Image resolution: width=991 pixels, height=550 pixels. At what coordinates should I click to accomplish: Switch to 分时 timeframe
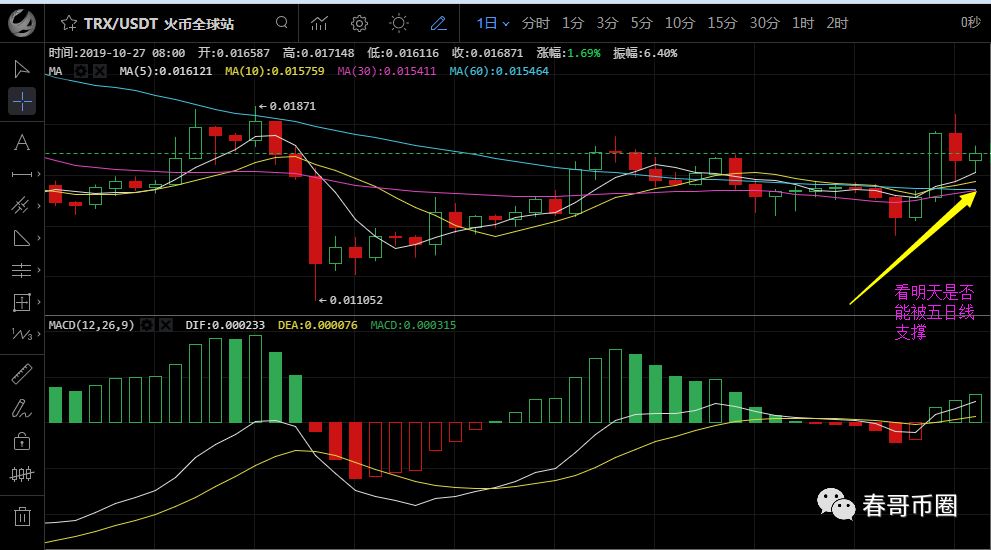coord(535,23)
